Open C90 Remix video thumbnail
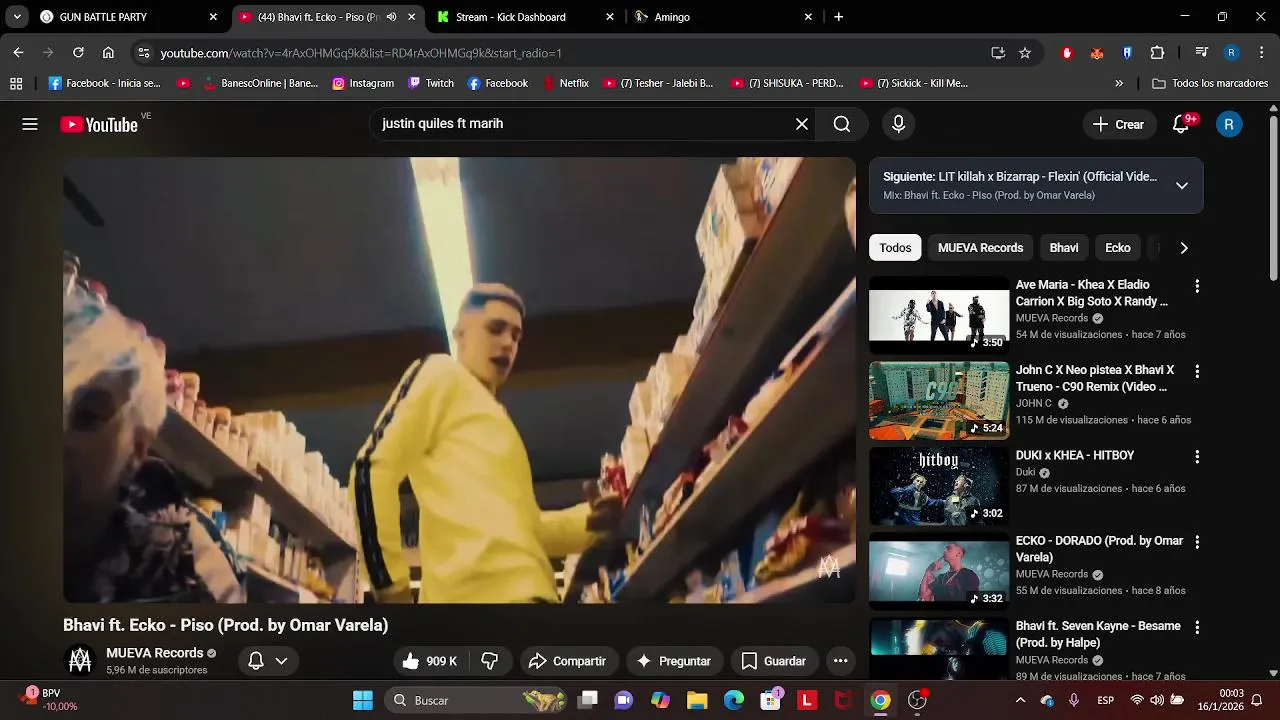This screenshot has width=1280, height=720. tap(939, 400)
